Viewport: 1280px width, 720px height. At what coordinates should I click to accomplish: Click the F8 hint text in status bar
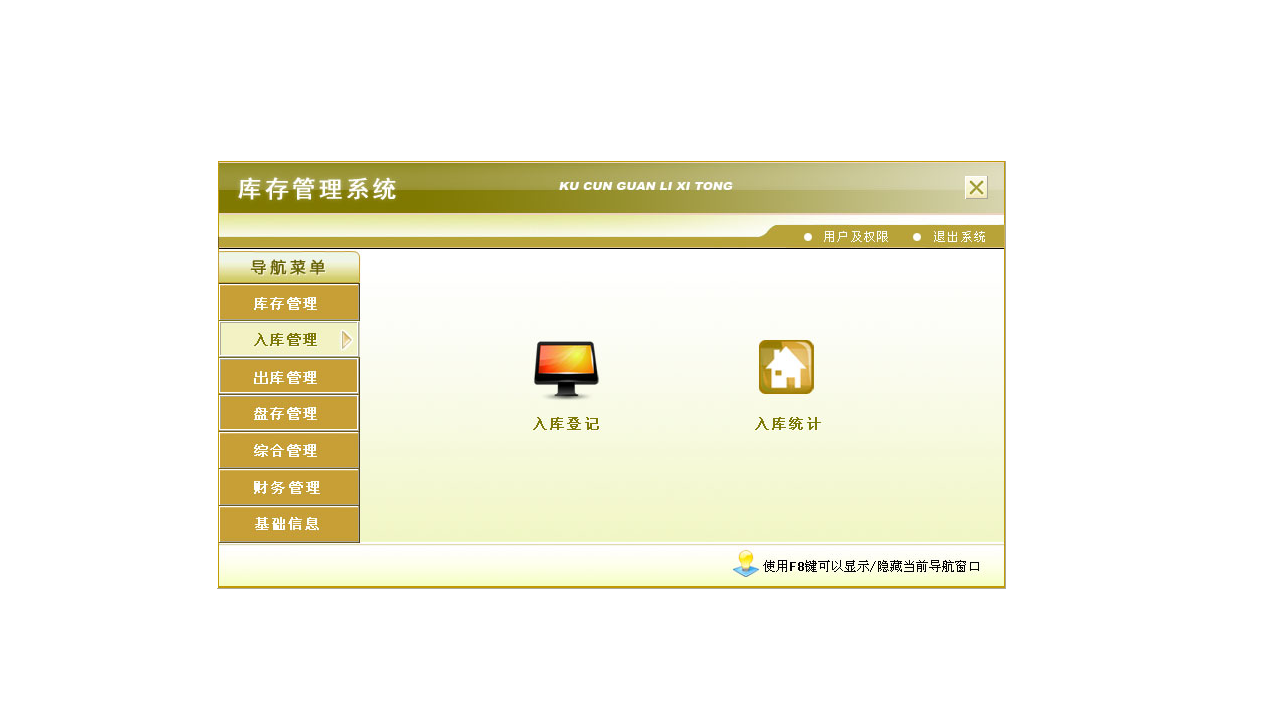pos(872,566)
